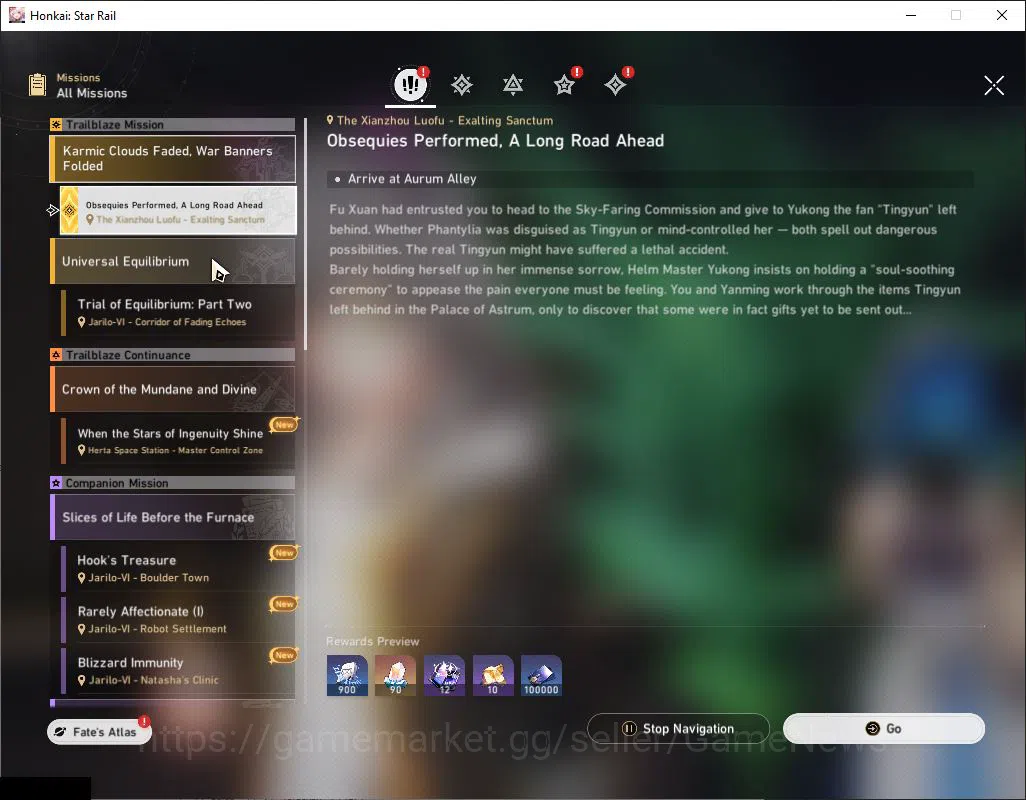Click New badge on Blizzard Immunity
Viewport: 1026px width, 800px height.
click(284, 655)
